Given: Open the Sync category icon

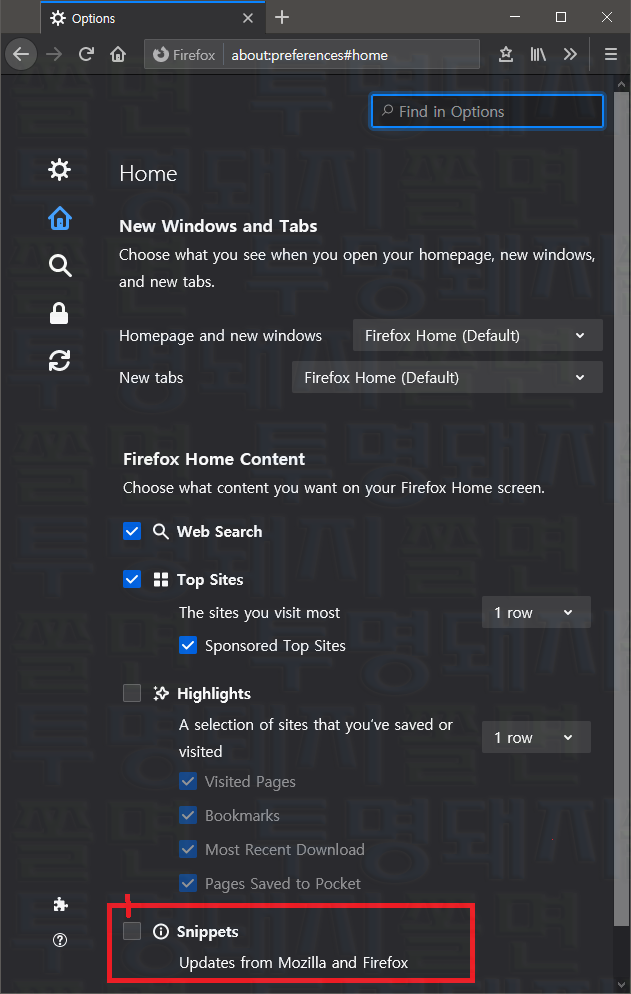Looking at the screenshot, I should [x=60, y=361].
